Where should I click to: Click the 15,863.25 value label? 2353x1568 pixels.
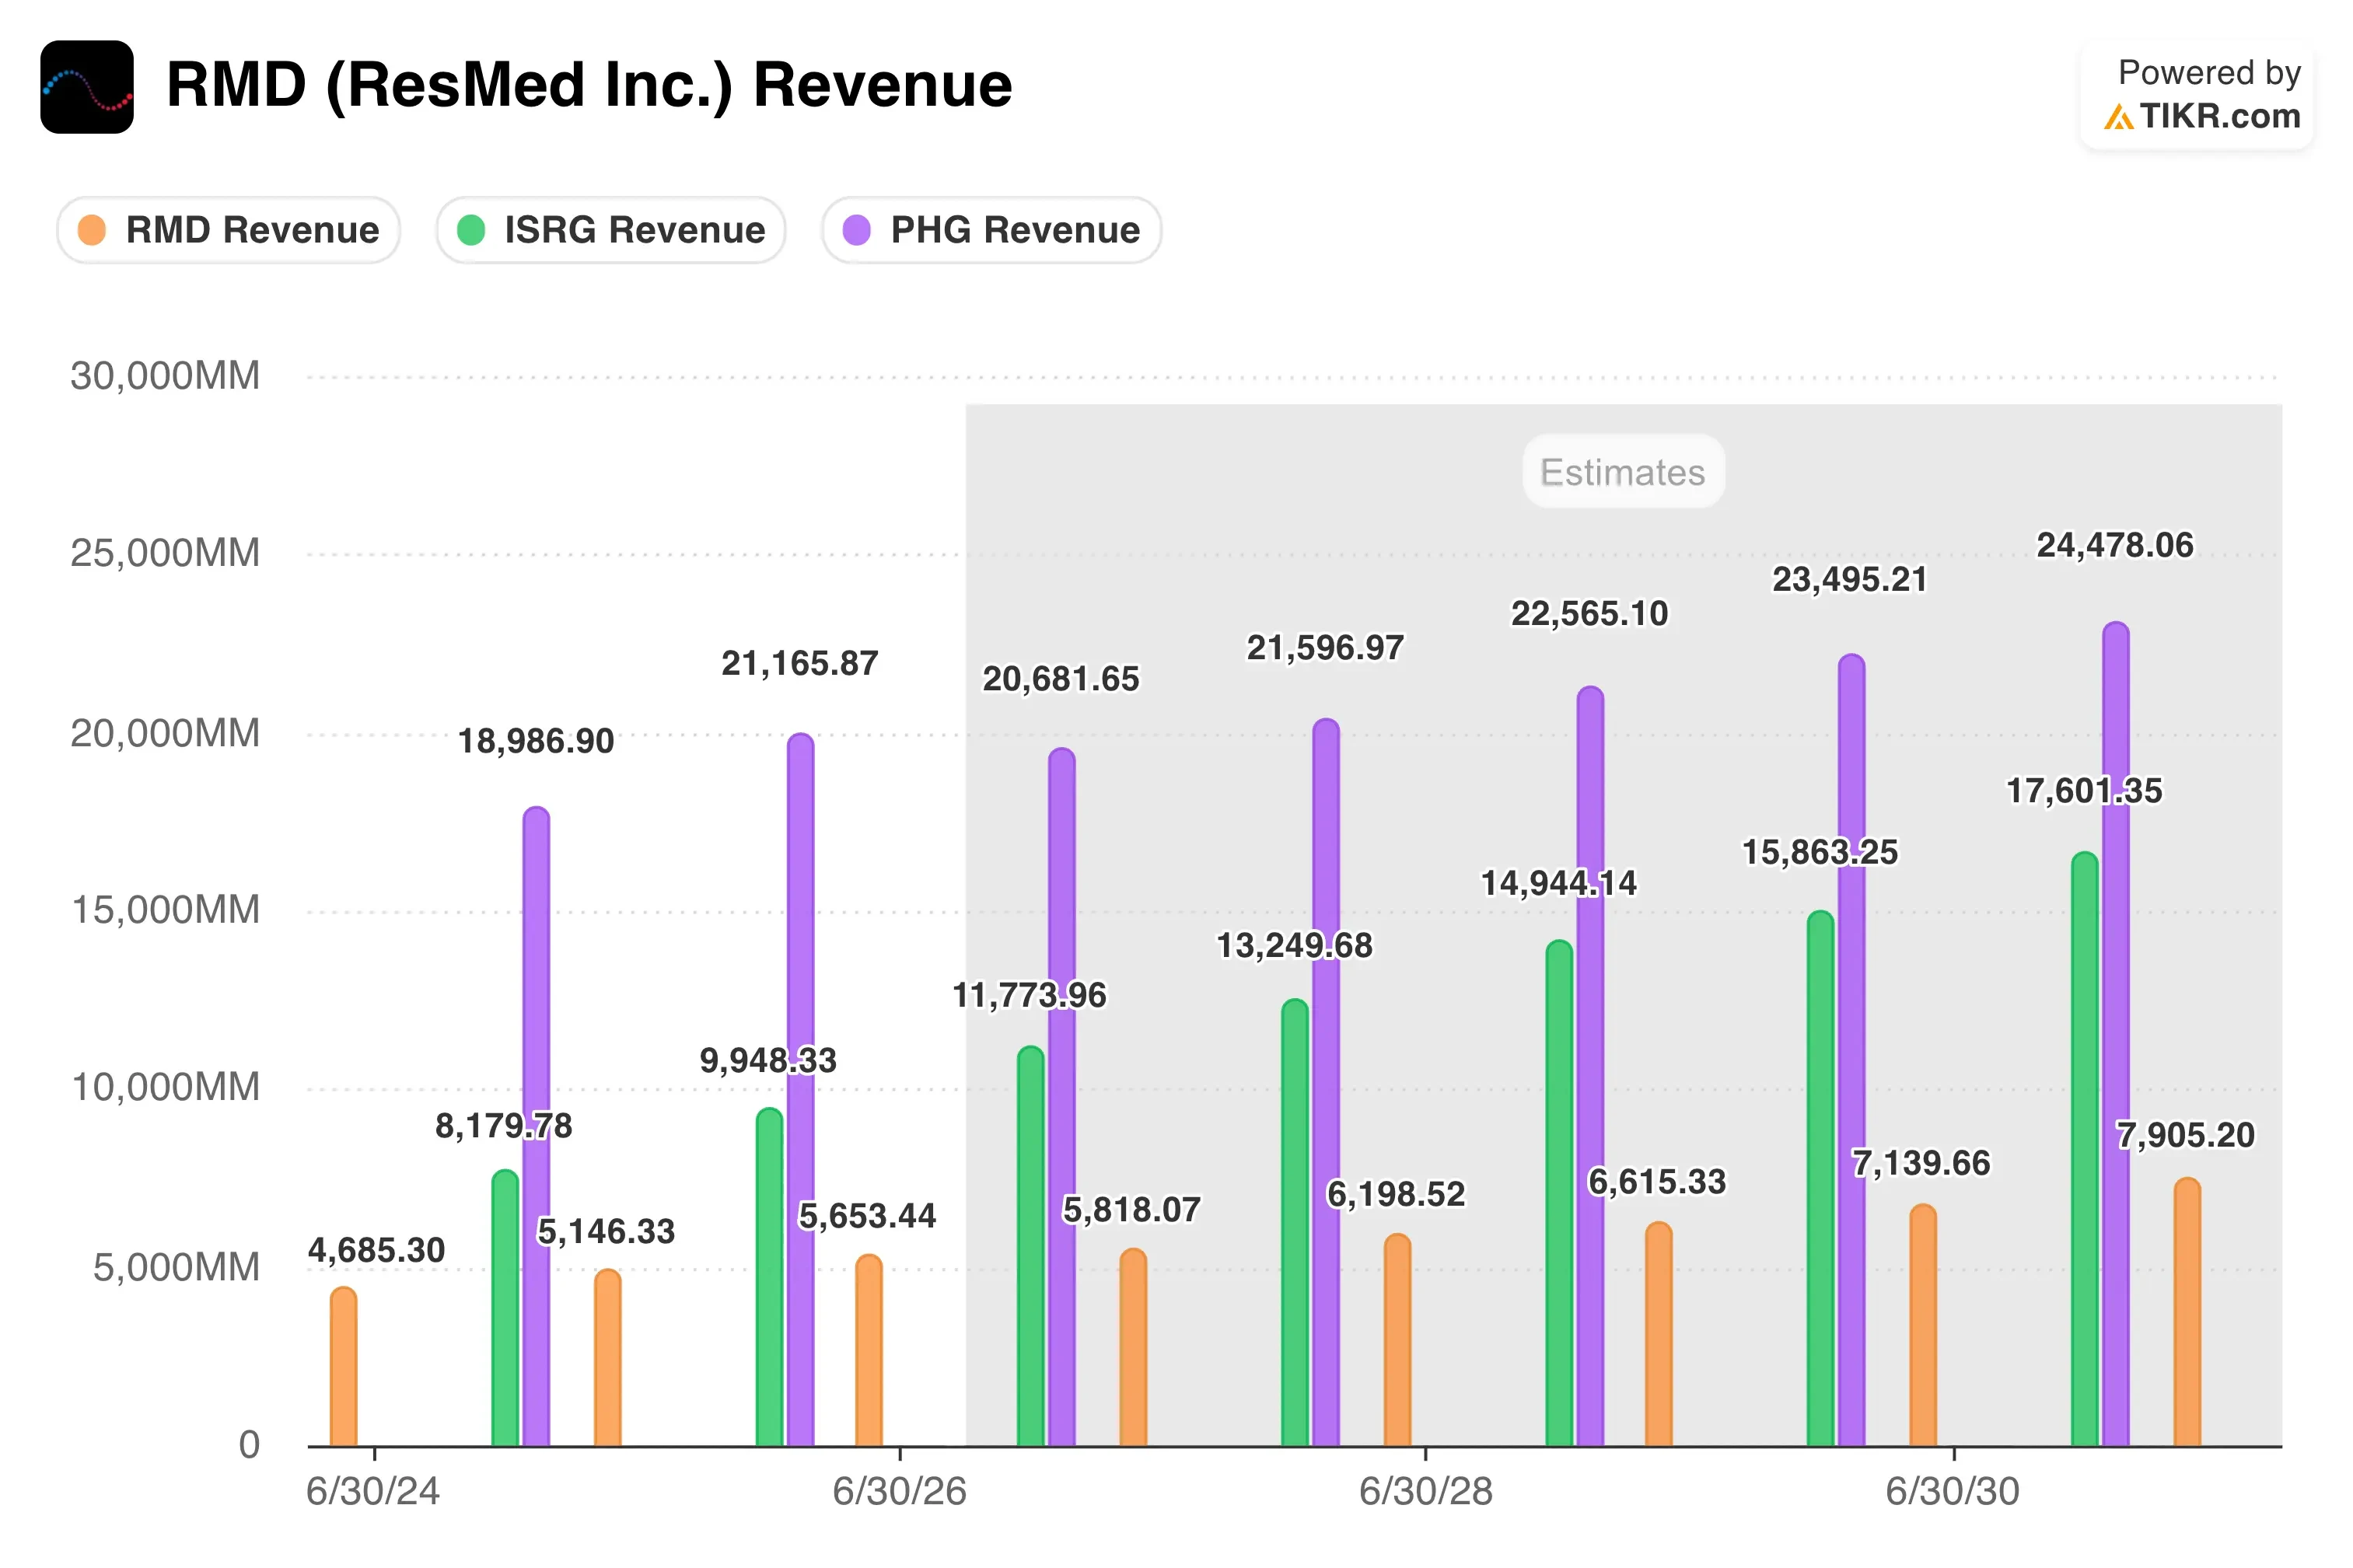tap(1820, 852)
